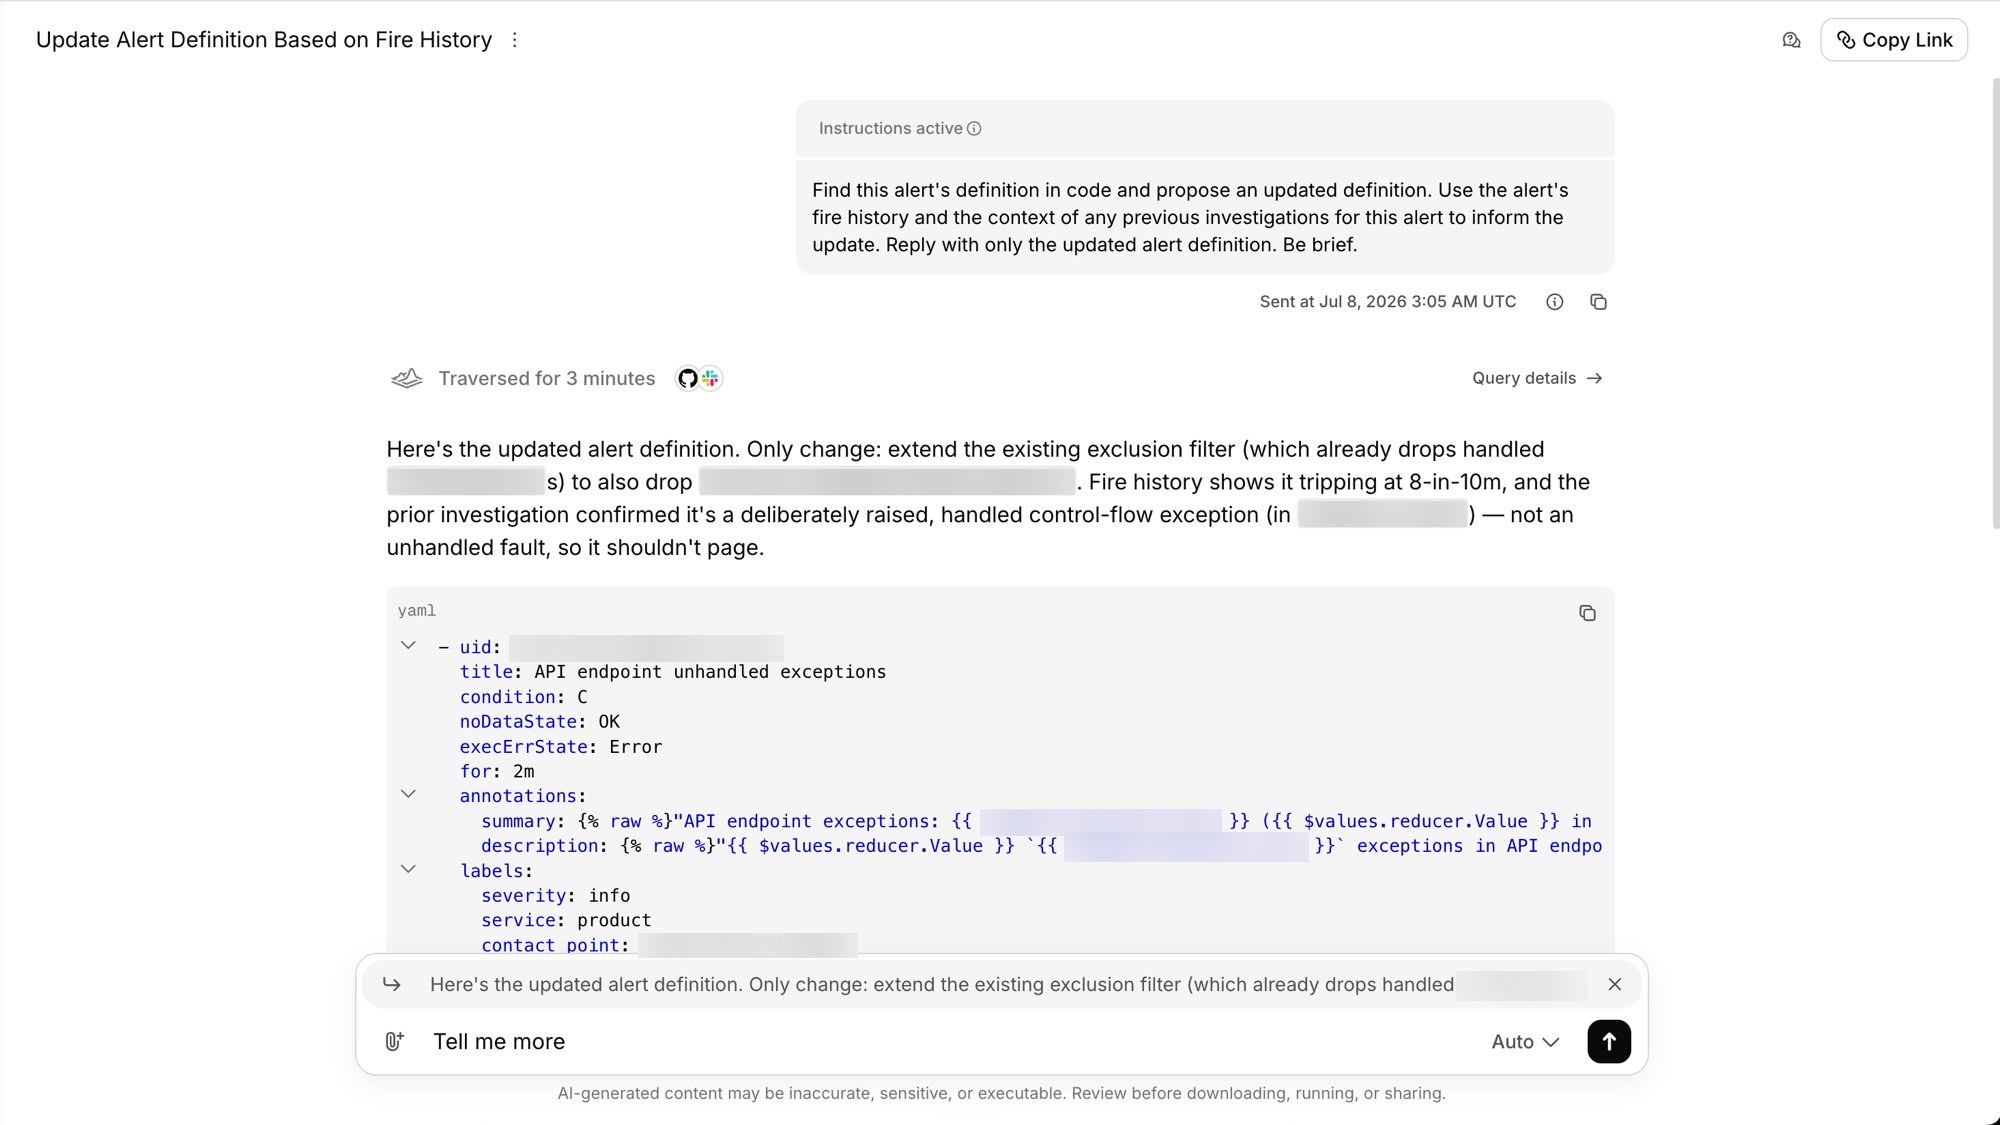The height and width of the screenshot is (1125, 2000).
Task: Click the vertical scrollbar on the right edge
Action: (x=1995, y=300)
